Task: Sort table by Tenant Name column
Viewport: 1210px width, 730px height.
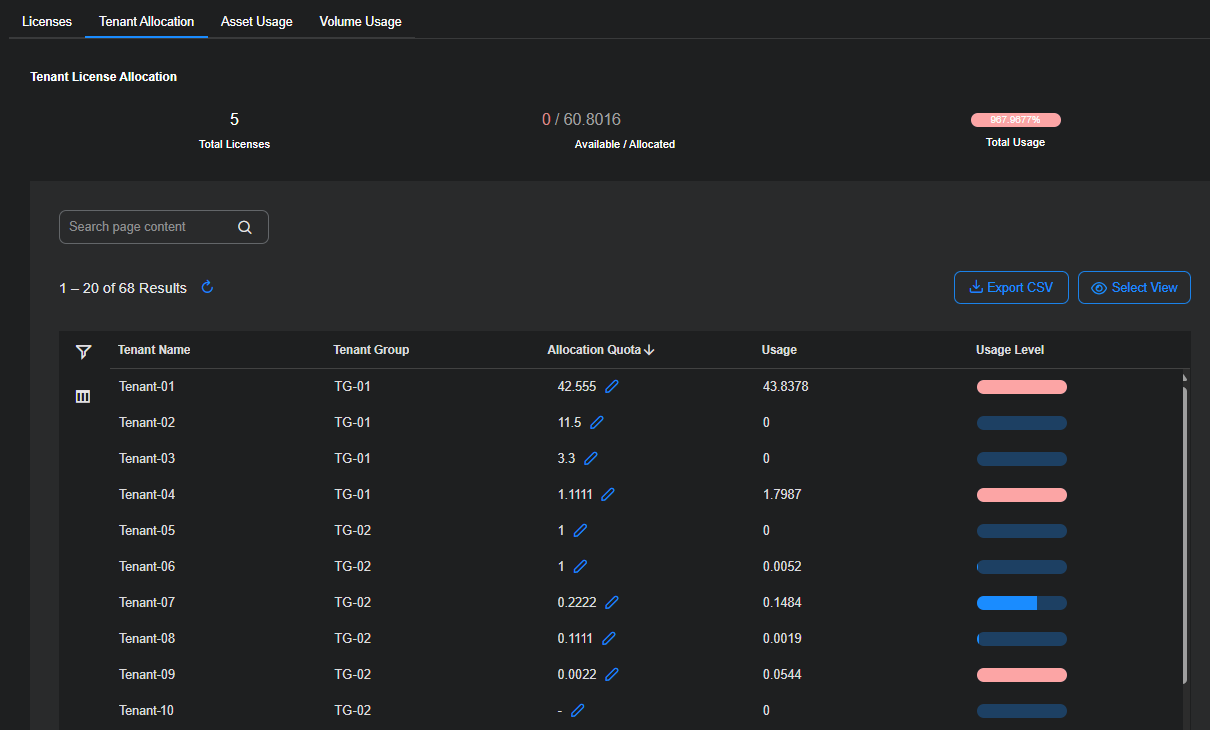Action: coord(155,350)
